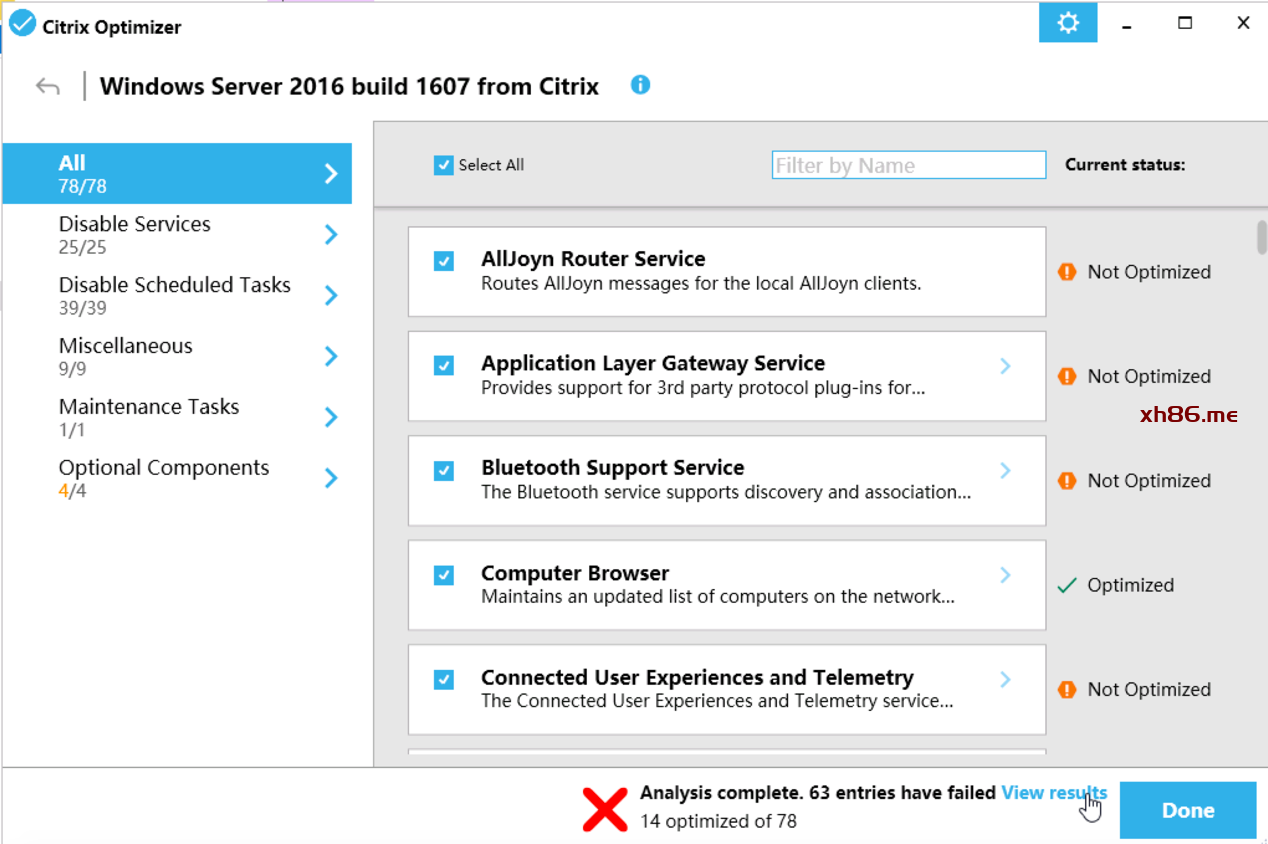Open the Maintenance Tasks category
The width and height of the screenshot is (1268, 844).
pos(177,418)
